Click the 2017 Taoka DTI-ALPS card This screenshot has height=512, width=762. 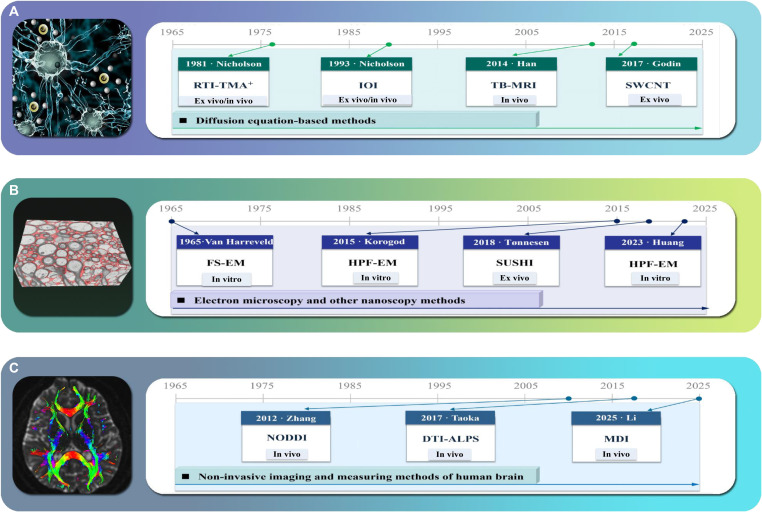tap(450, 436)
